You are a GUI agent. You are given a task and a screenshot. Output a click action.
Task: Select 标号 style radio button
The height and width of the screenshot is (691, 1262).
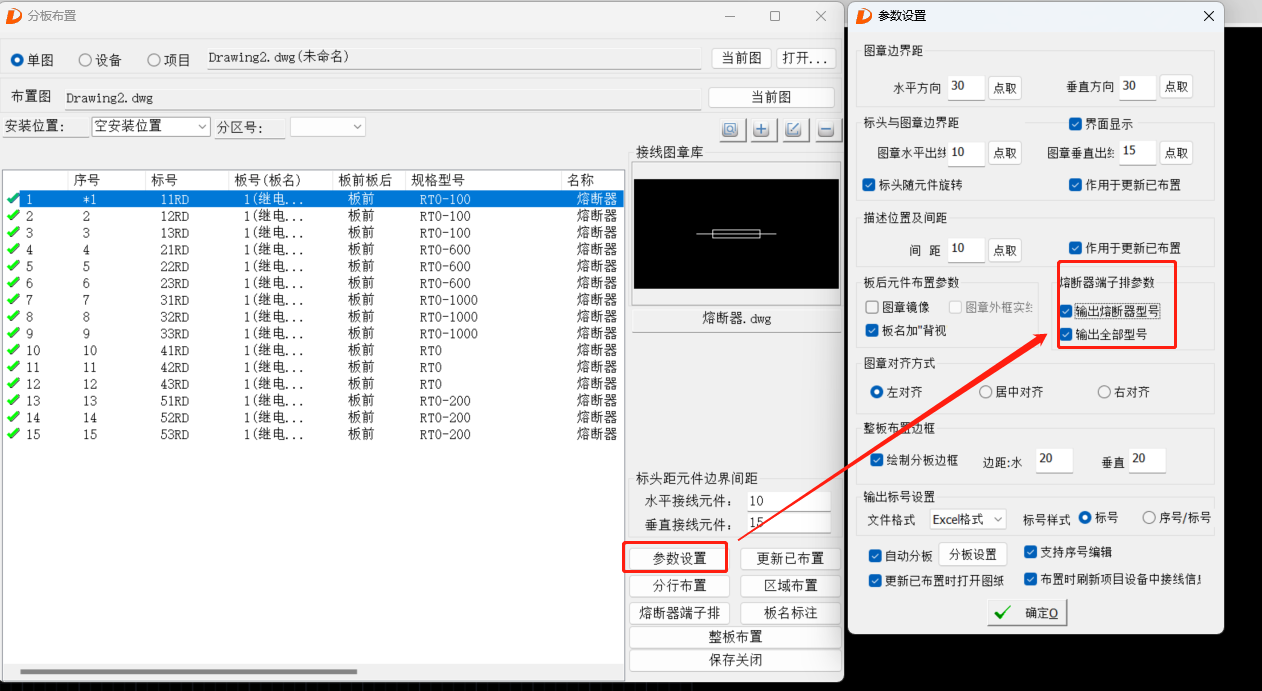pos(1085,518)
